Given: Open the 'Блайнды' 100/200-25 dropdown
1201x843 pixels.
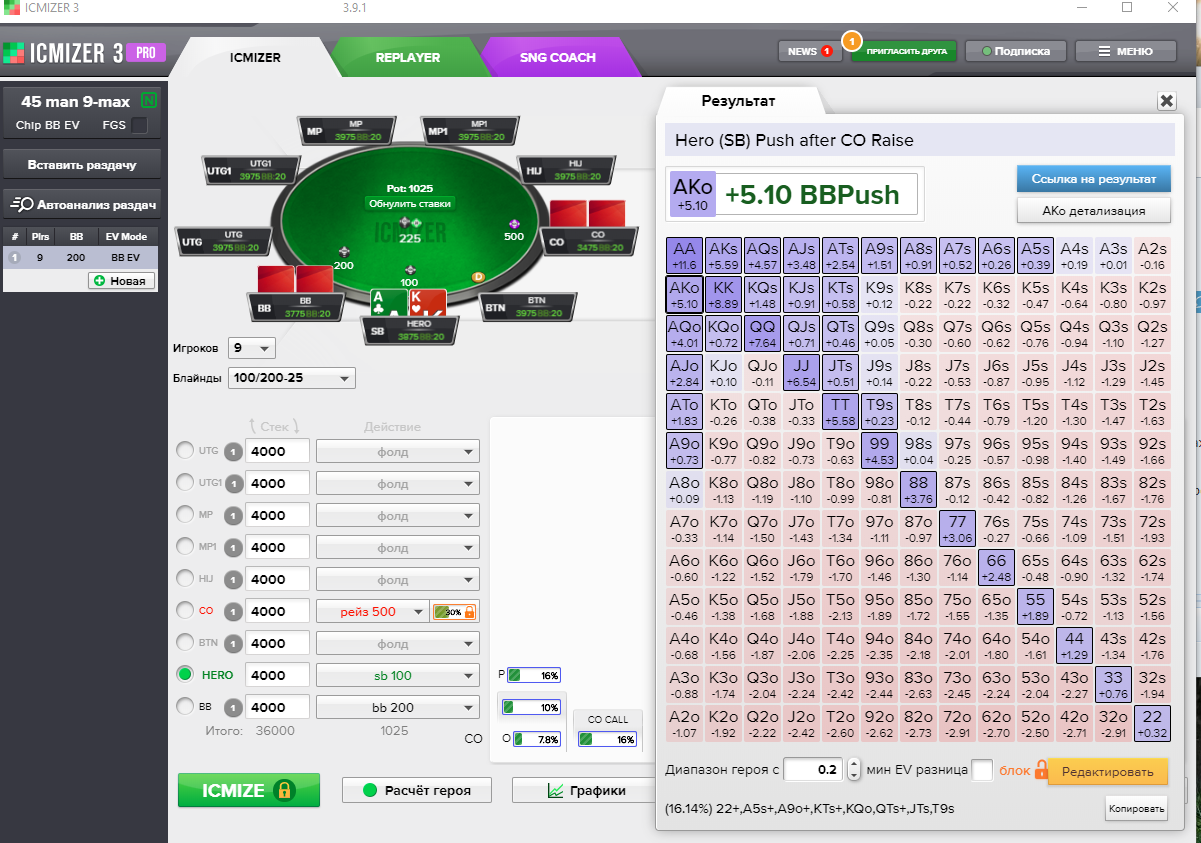Looking at the screenshot, I should coord(292,378).
